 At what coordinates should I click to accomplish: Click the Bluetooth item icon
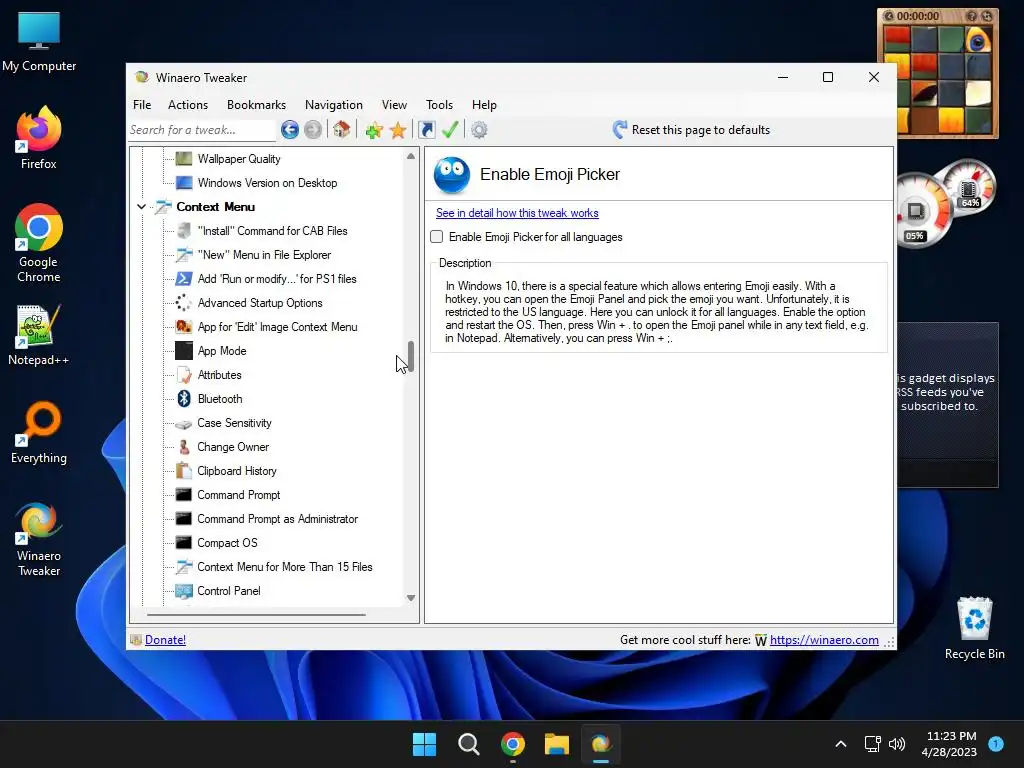pos(184,399)
